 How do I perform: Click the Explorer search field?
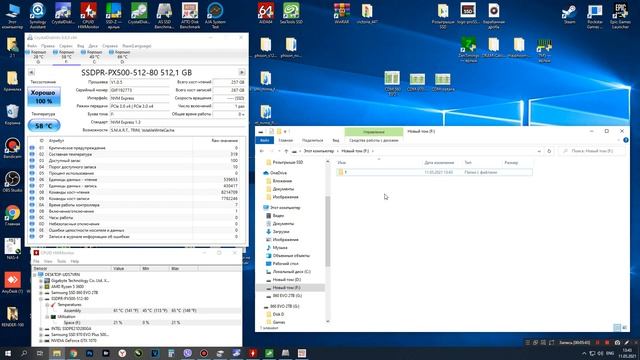coord(592,151)
